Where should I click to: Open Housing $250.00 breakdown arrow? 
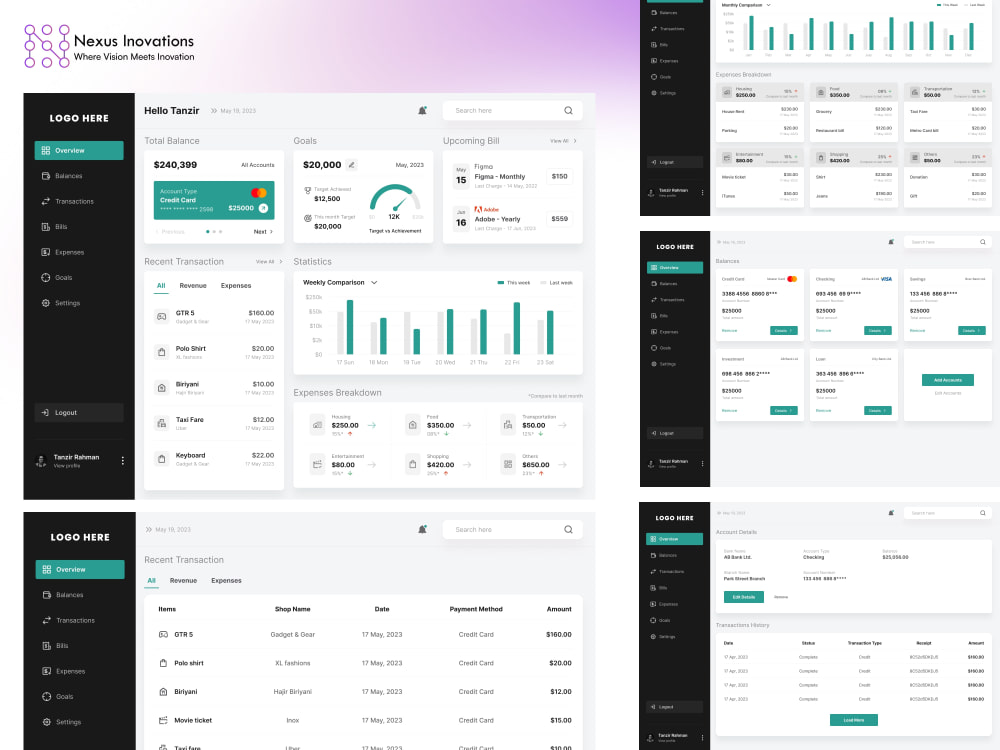(x=372, y=425)
